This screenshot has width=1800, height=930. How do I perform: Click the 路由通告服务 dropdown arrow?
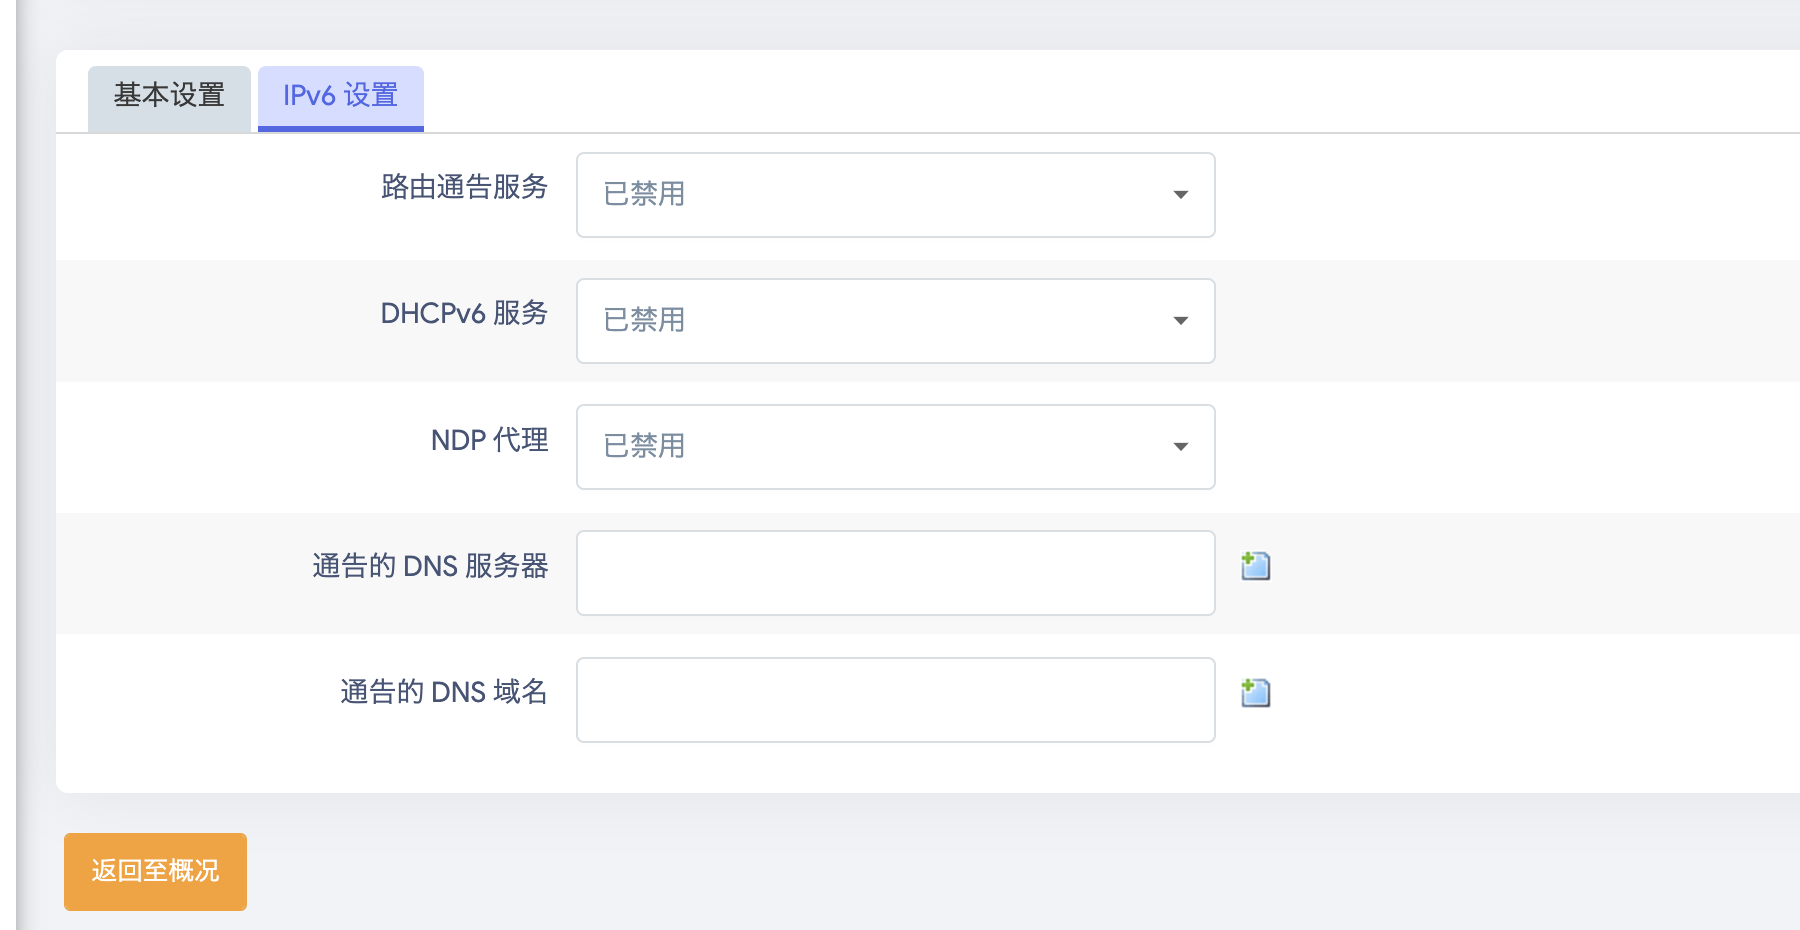(1182, 195)
